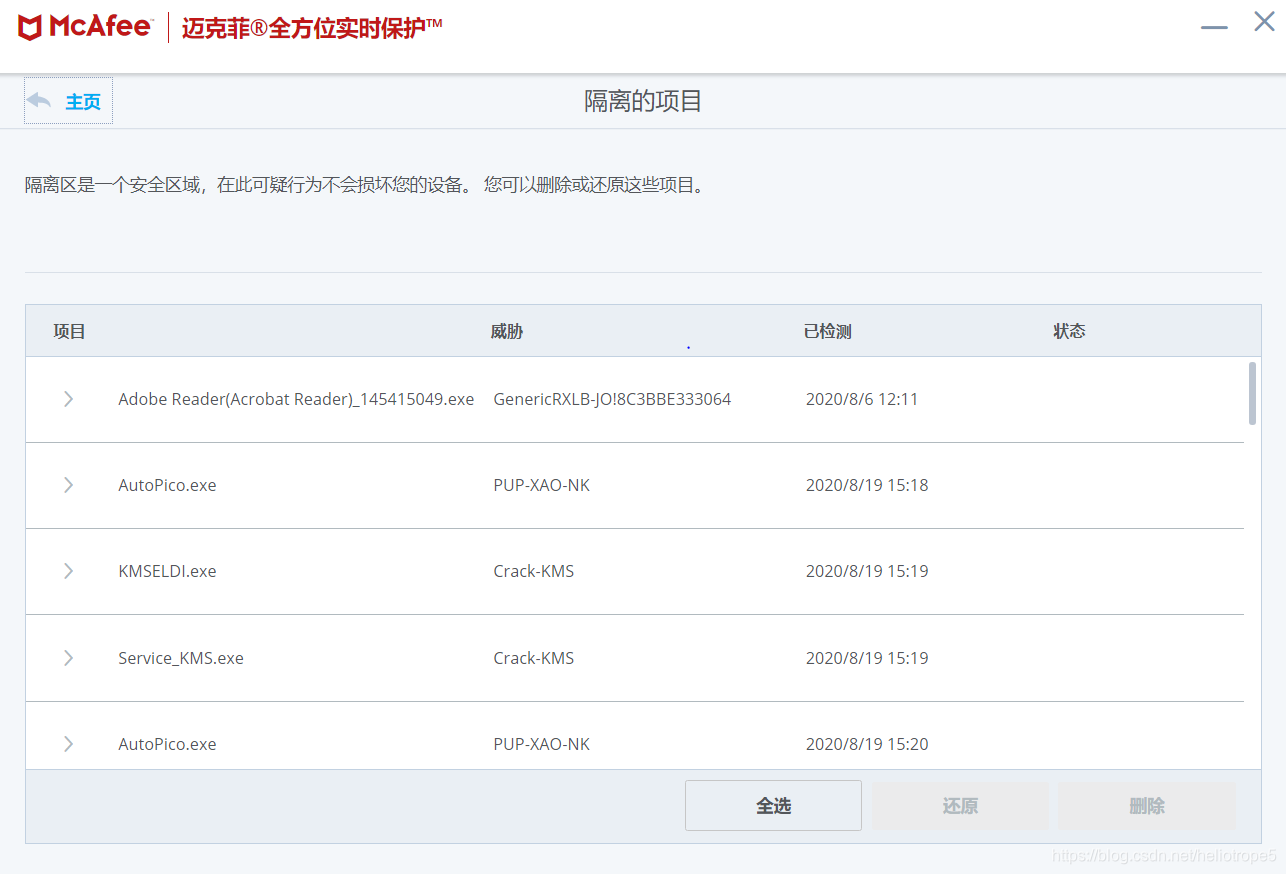Select the KMSELDI.exe file name
Image resolution: width=1286 pixels, height=874 pixels.
click(167, 571)
